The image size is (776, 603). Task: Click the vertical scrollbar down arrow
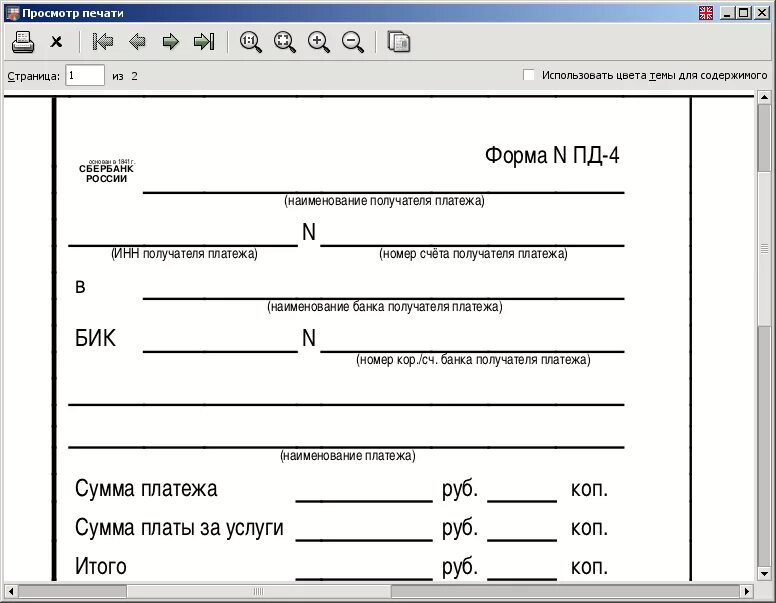[x=764, y=574]
